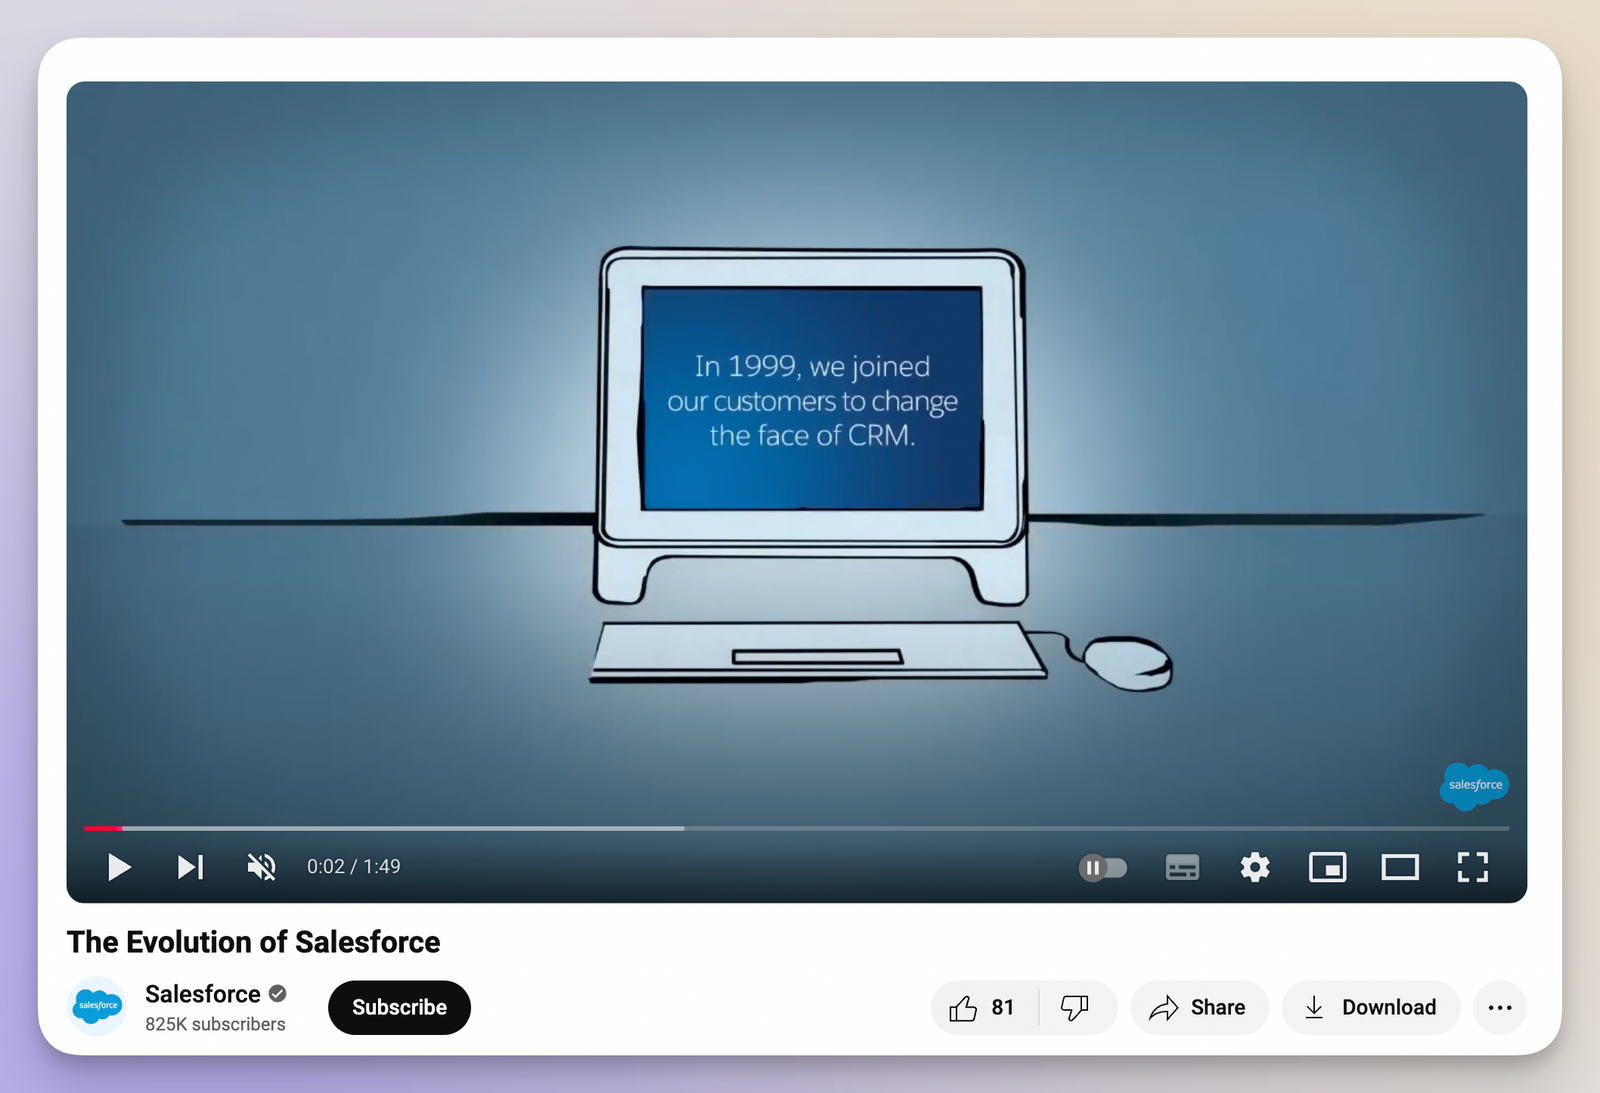Enter Theater mode
1600x1093 pixels.
[x=1399, y=867]
